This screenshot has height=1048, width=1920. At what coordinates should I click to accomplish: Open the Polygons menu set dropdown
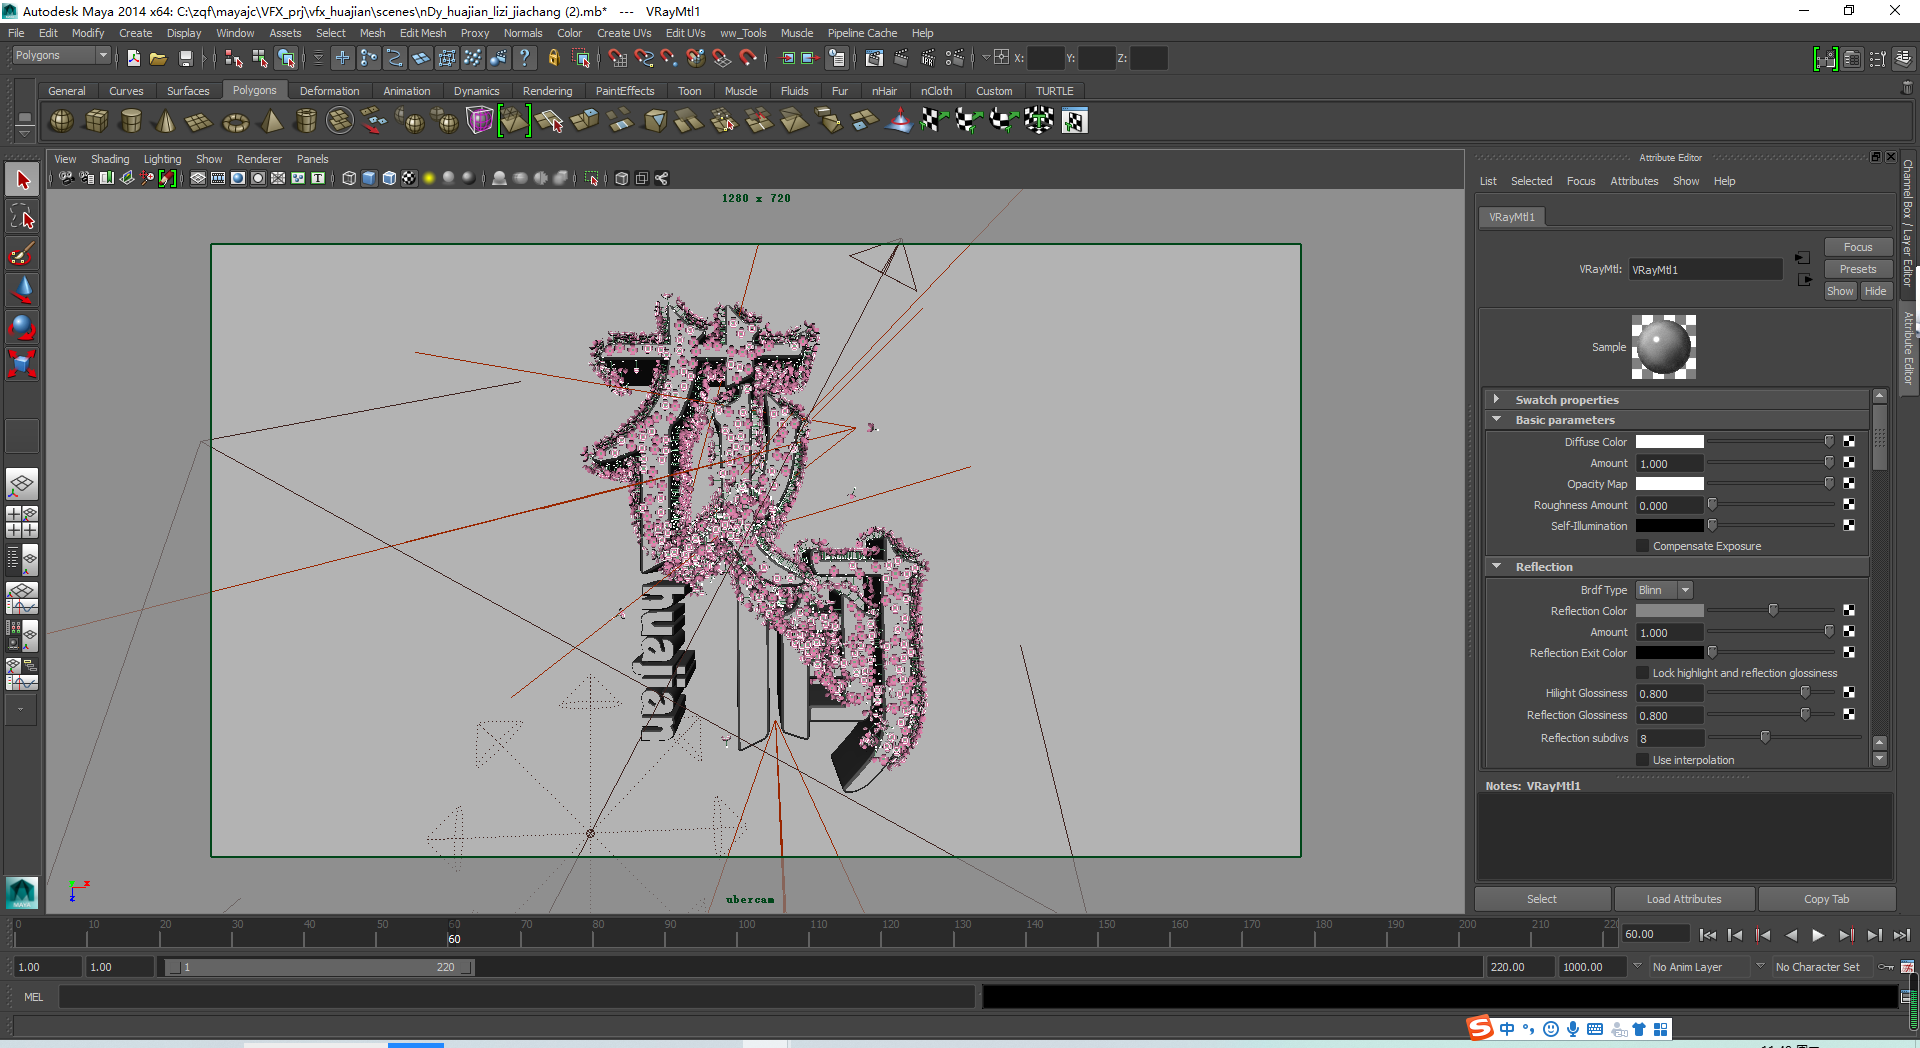coord(60,56)
